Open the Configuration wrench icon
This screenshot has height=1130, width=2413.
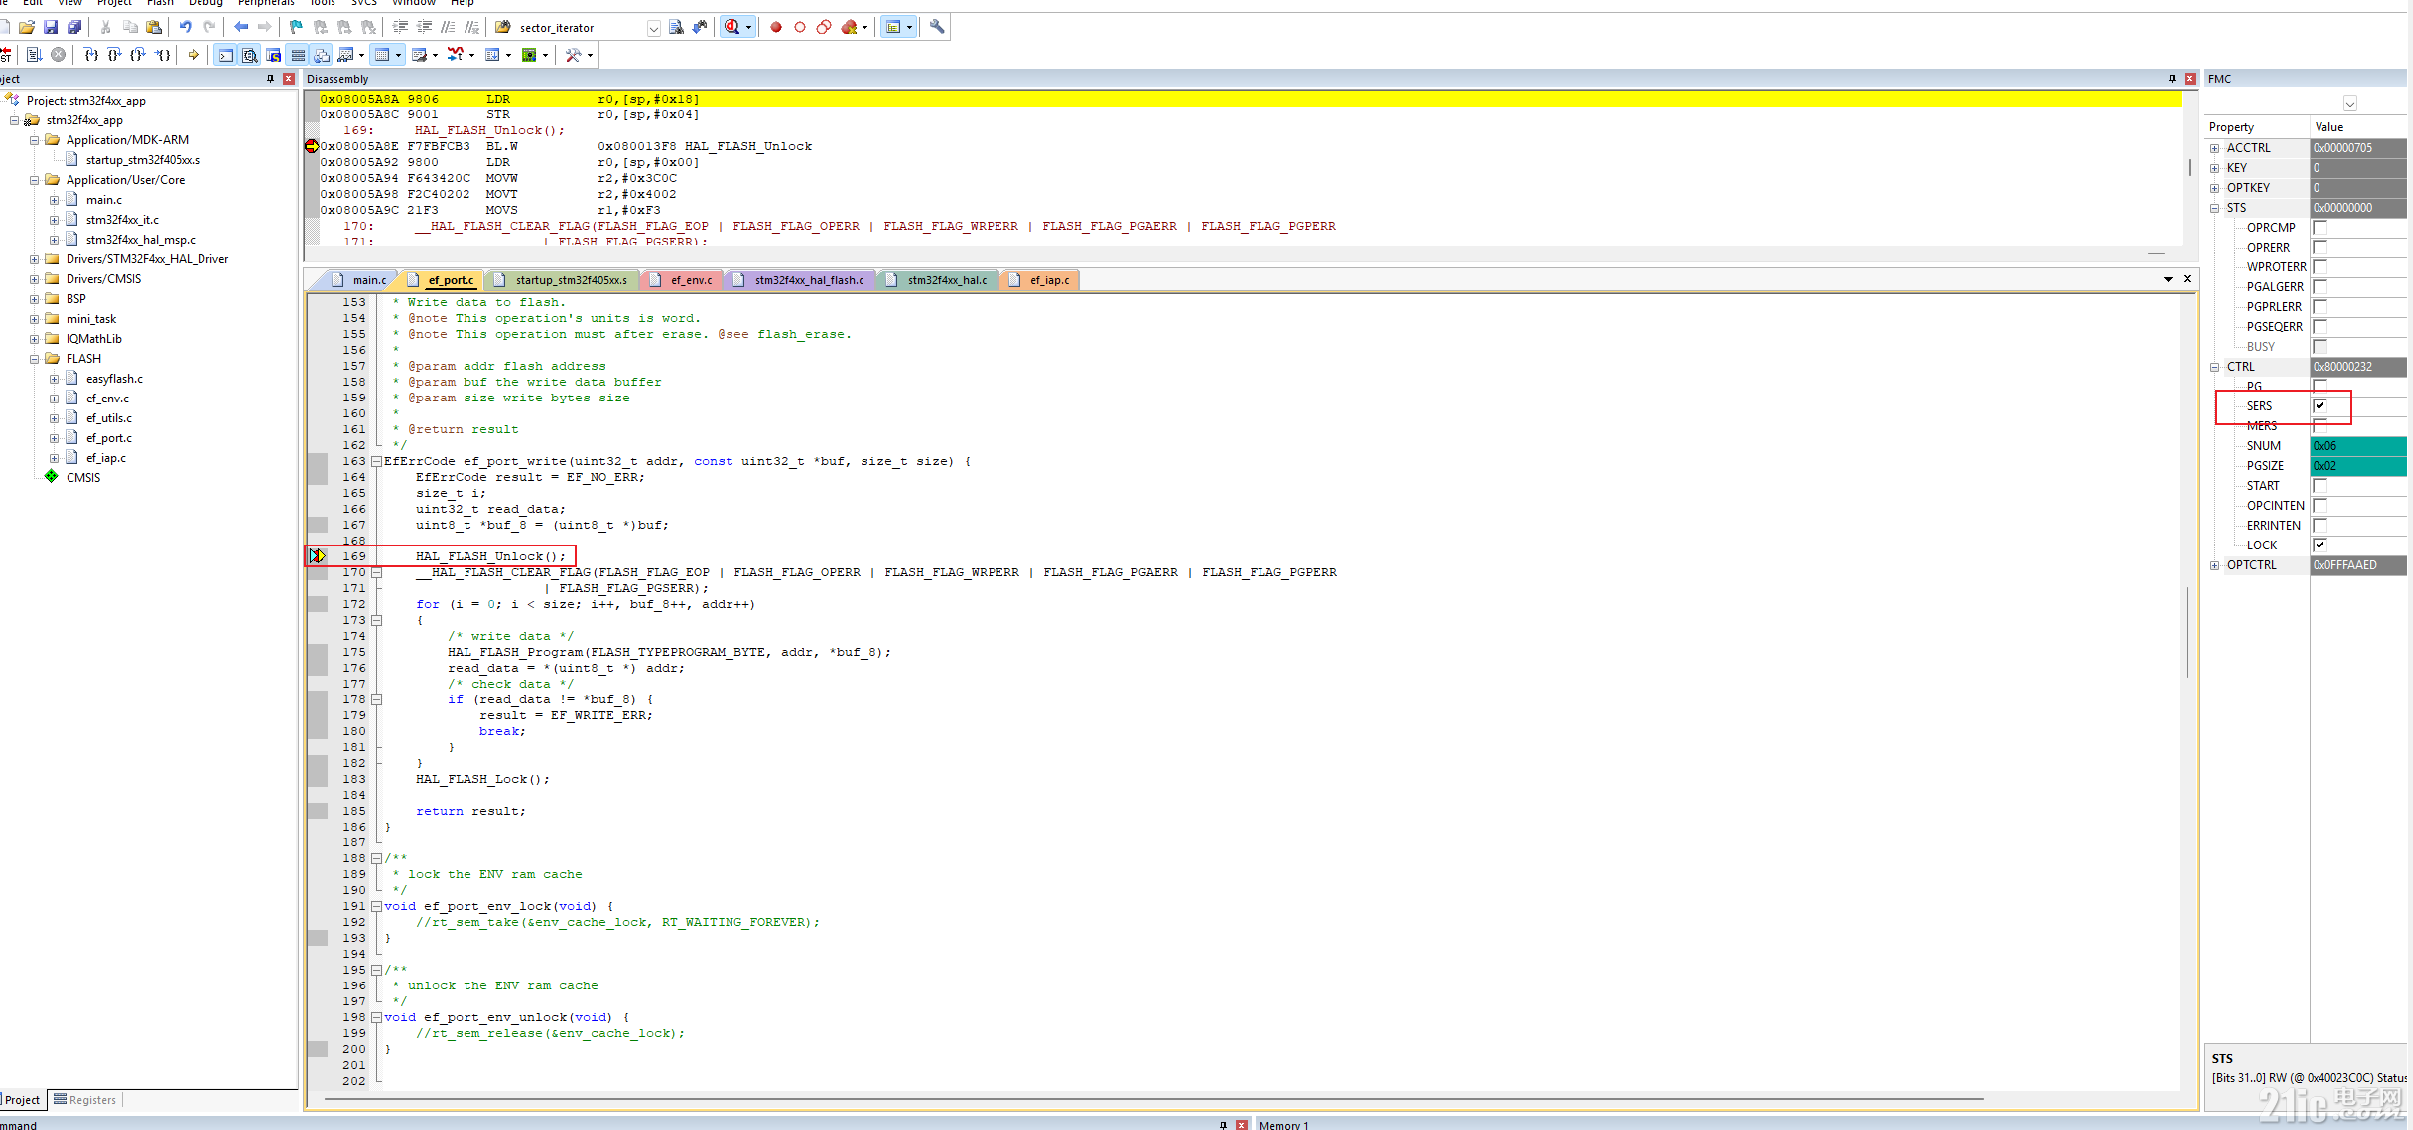click(x=937, y=27)
